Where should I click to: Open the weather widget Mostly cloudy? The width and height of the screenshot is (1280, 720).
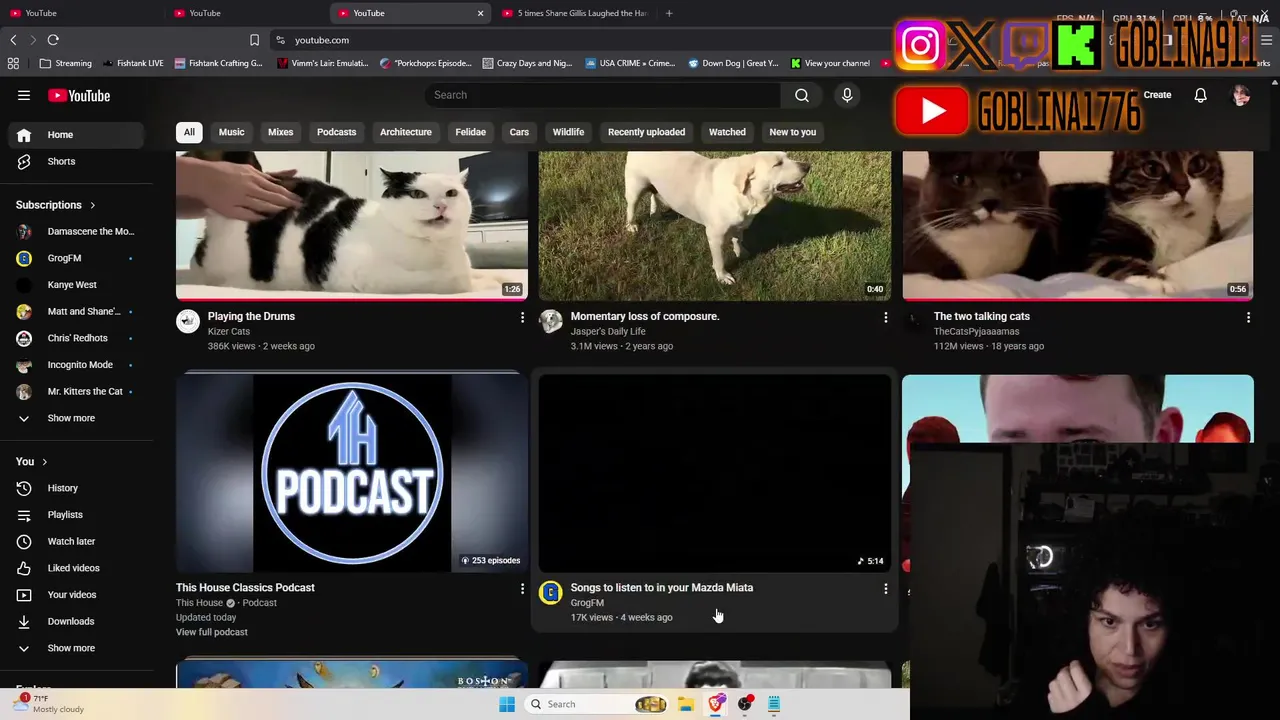click(50, 703)
